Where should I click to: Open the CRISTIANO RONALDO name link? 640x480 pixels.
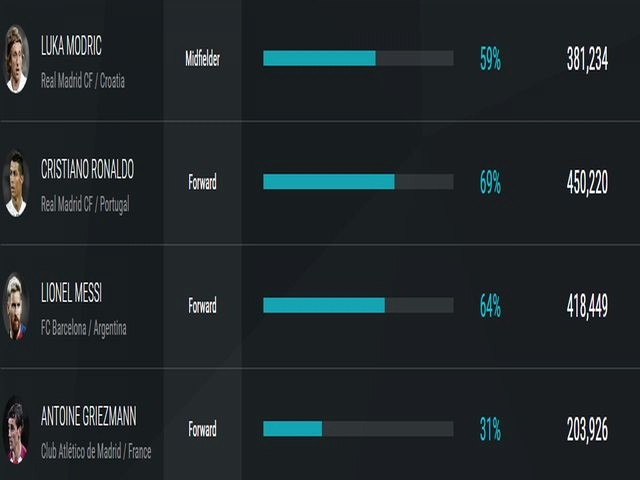click(87, 169)
